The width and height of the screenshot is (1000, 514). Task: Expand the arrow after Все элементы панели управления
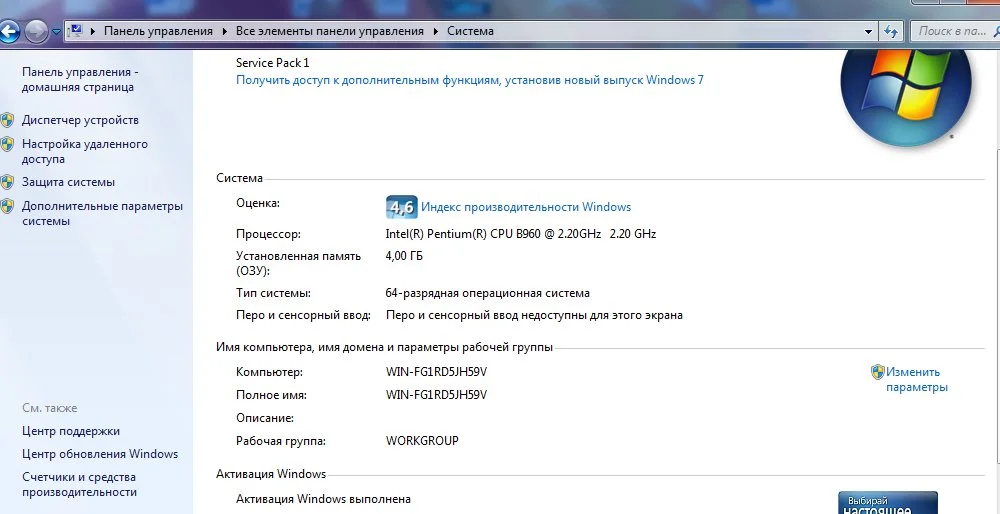[x=436, y=31]
